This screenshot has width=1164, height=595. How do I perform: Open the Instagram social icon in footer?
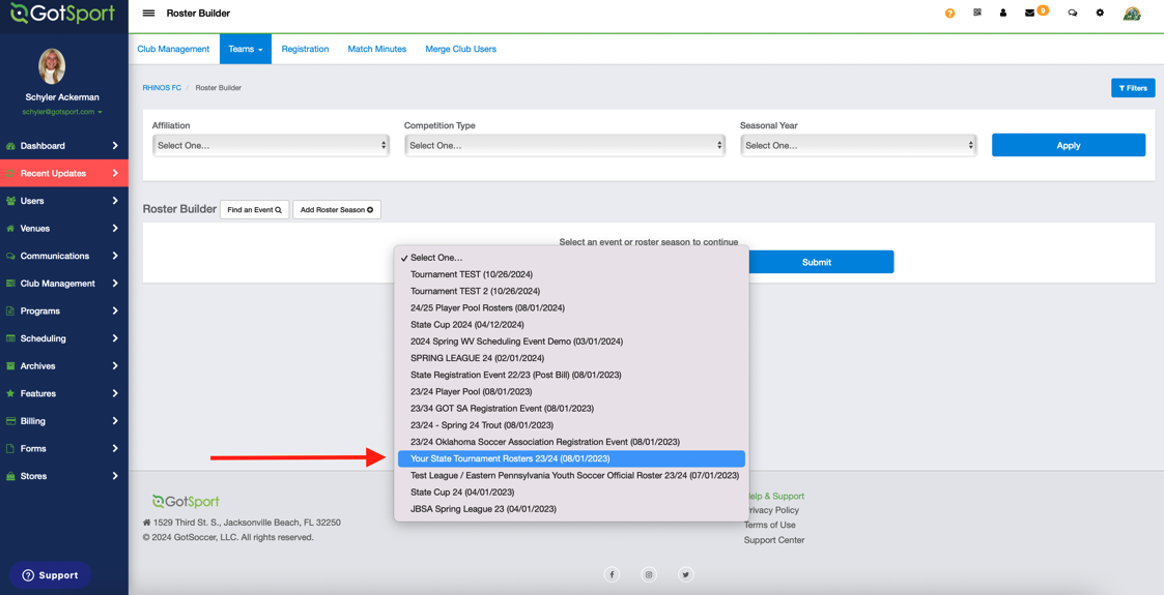point(649,574)
